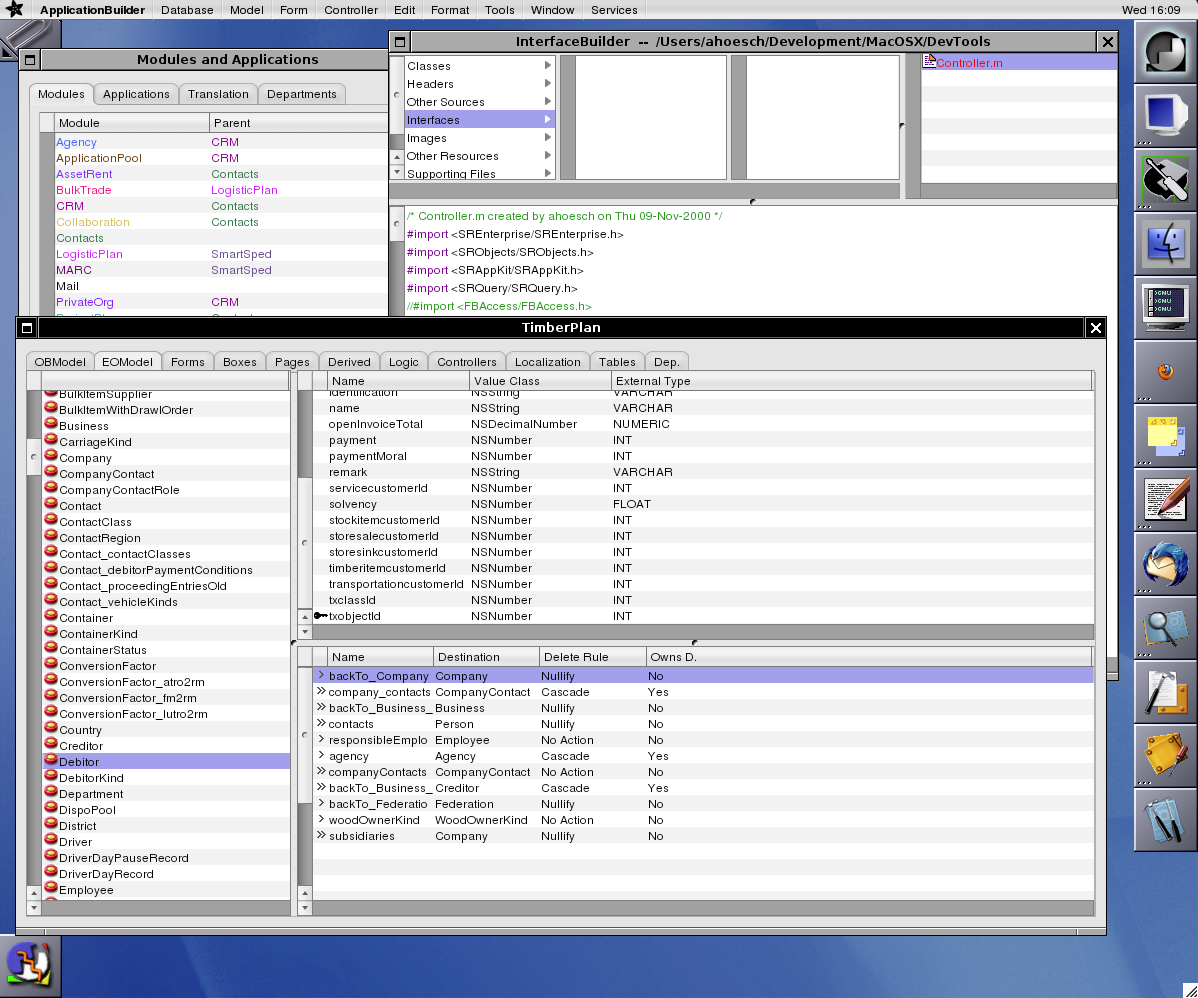Click the entity list scrollbar up arrow
Screen dimensions: 1198x998
click(34, 893)
